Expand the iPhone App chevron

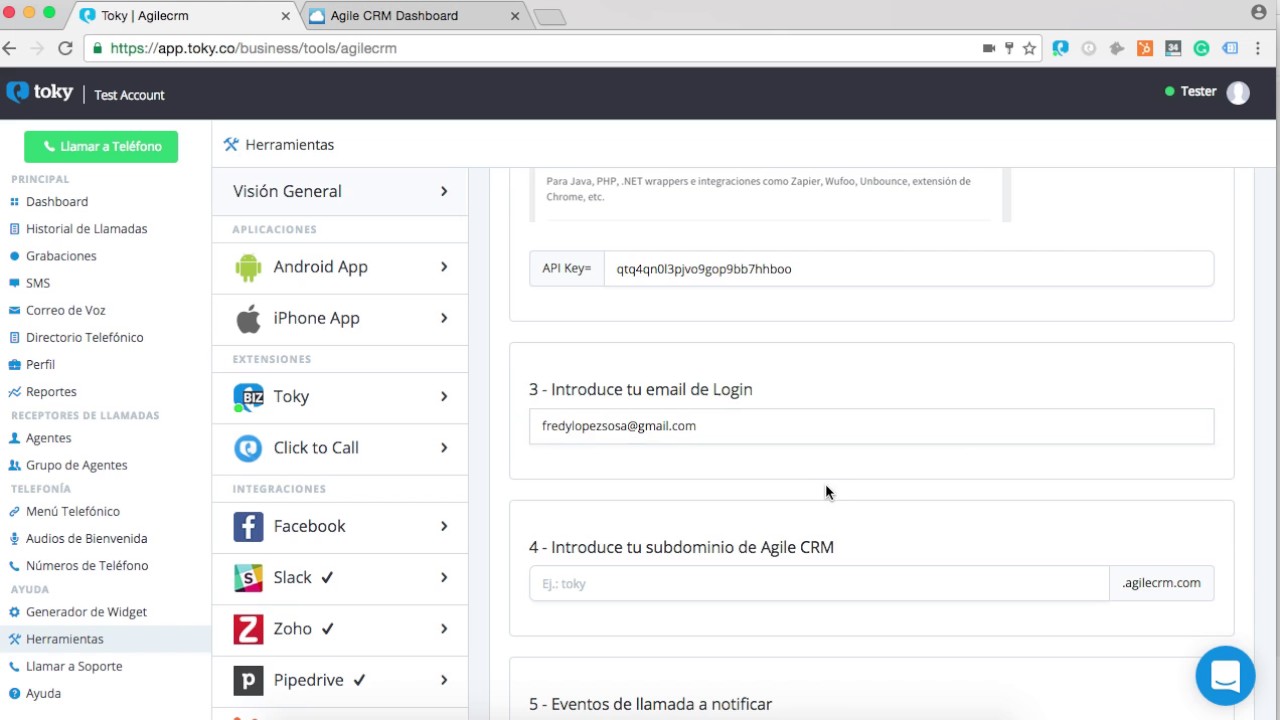(x=444, y=318)
